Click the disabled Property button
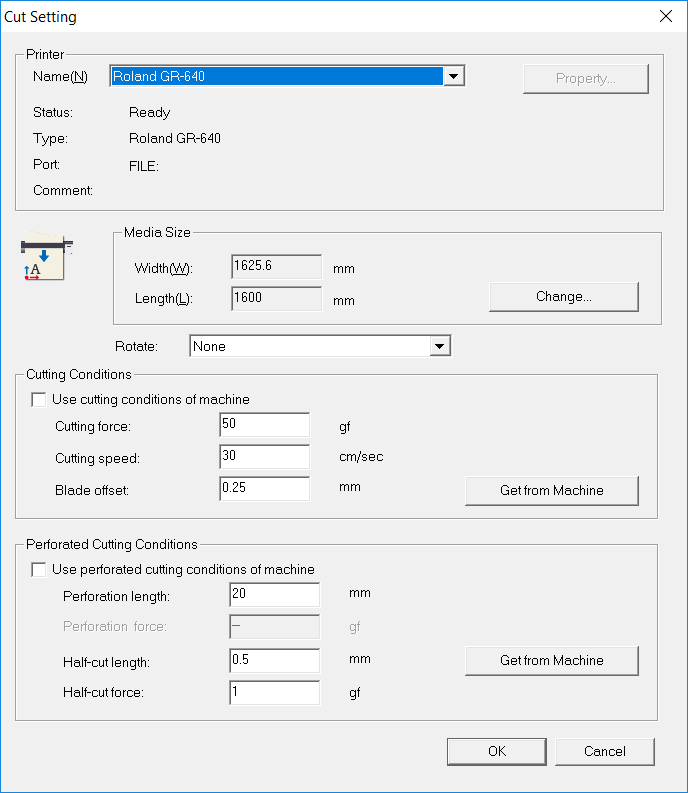Image resolution: width=688 pixels, height=793 pixels. (x=586, y=79)
